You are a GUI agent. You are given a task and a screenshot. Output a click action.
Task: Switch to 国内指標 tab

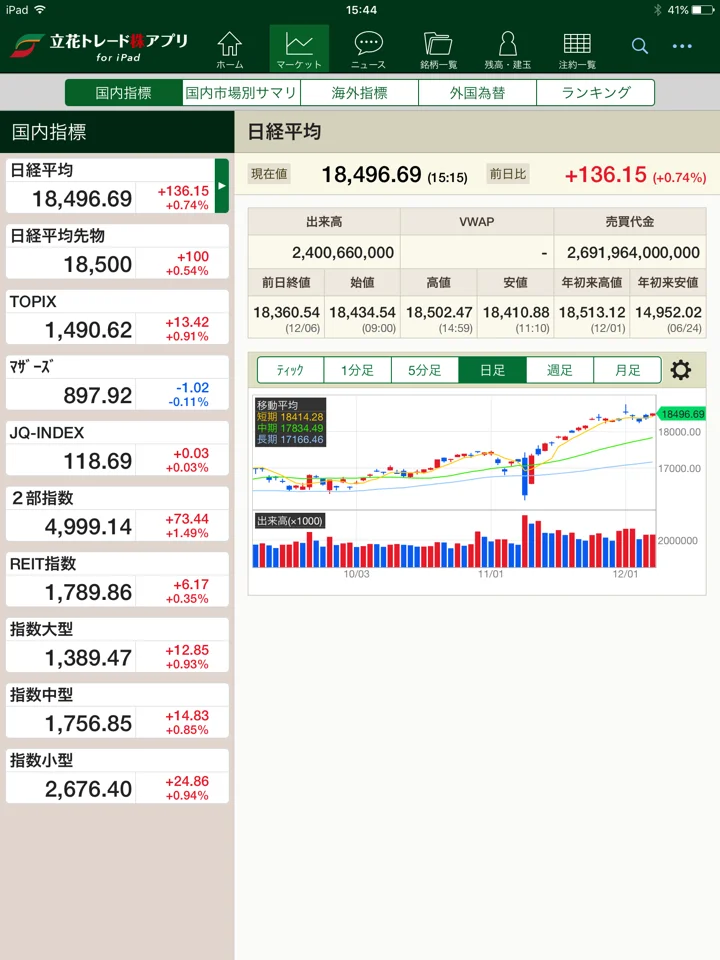124,92
